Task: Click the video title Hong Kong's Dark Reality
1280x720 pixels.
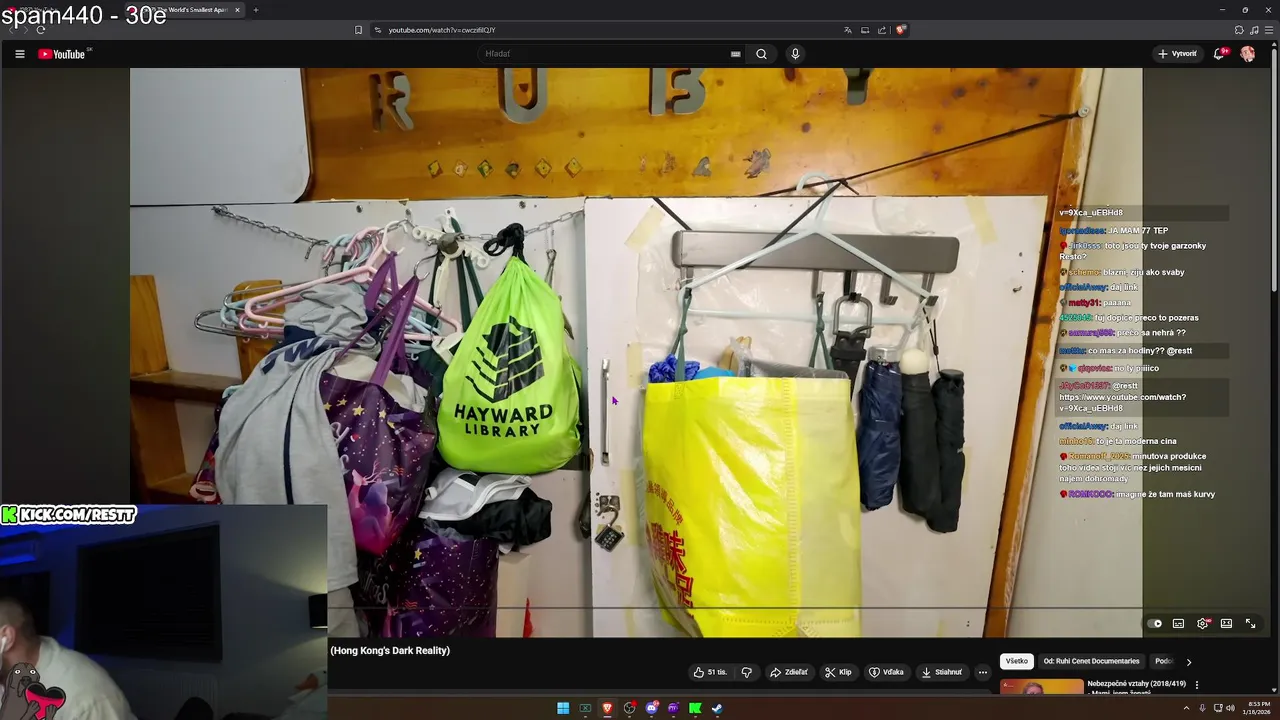Action: (x=390, y=651)
